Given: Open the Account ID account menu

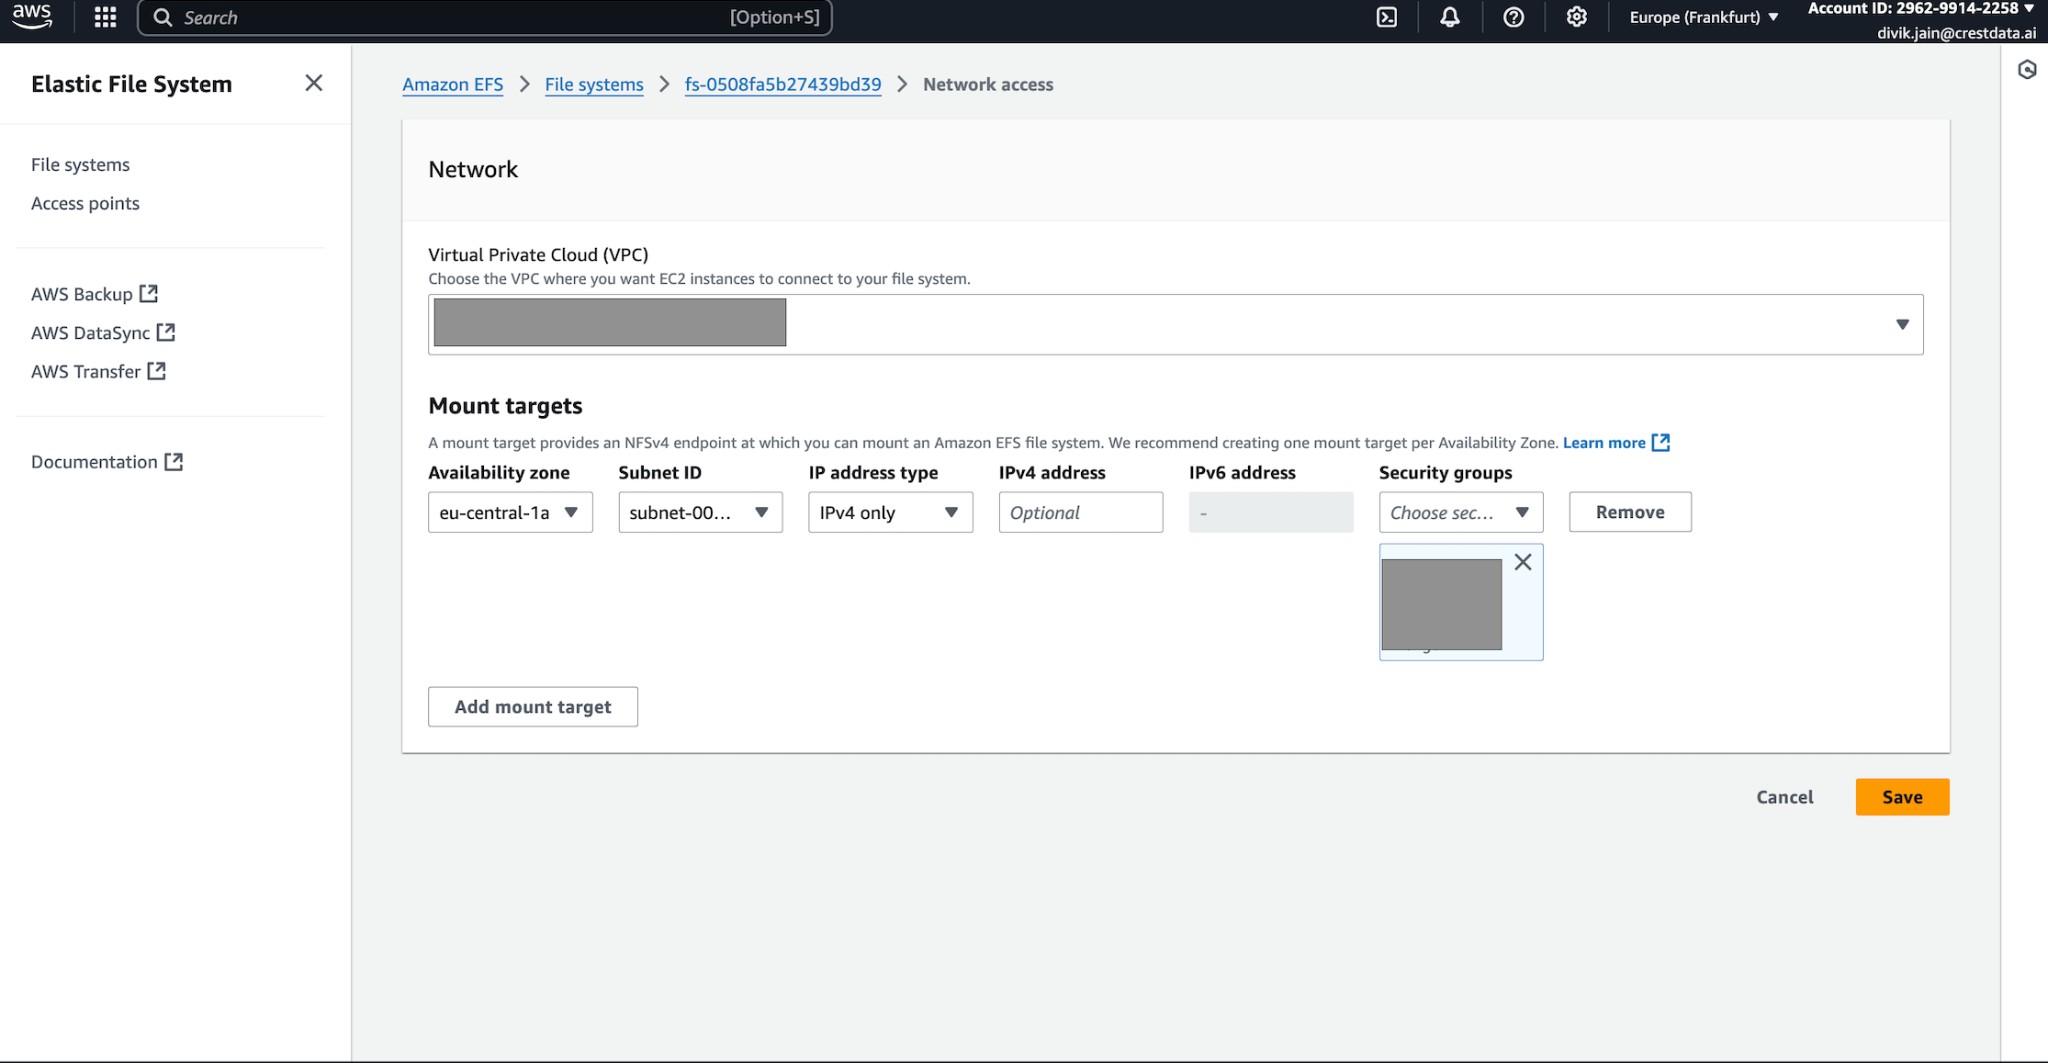Looking at the screenshot, I should click(1921, 8).
